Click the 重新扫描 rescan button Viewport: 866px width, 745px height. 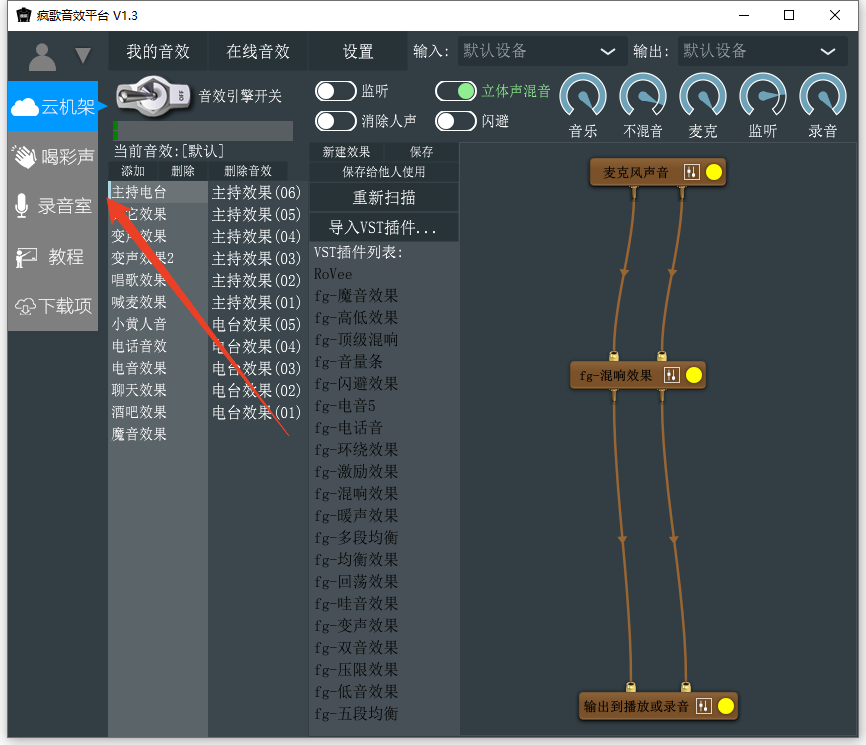[x=383, y=197]
